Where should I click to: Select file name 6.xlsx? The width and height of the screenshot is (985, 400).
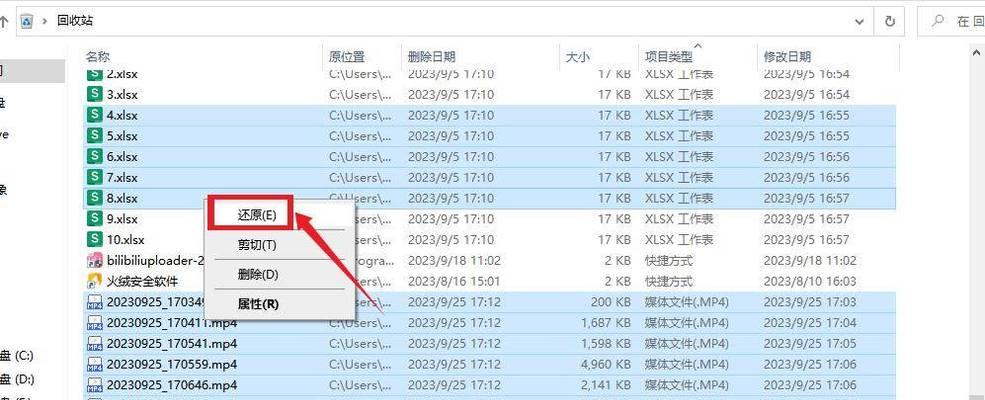(122, 157)
